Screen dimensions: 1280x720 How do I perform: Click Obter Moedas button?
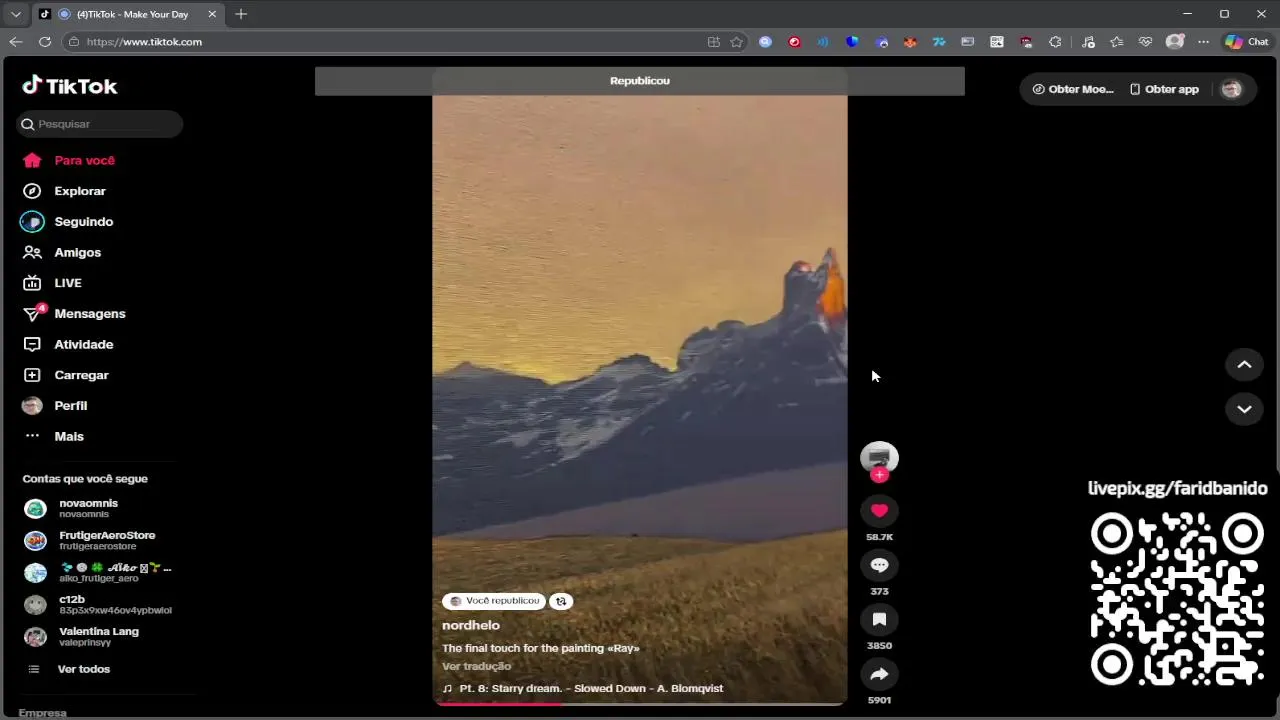tap(1072, 89)
